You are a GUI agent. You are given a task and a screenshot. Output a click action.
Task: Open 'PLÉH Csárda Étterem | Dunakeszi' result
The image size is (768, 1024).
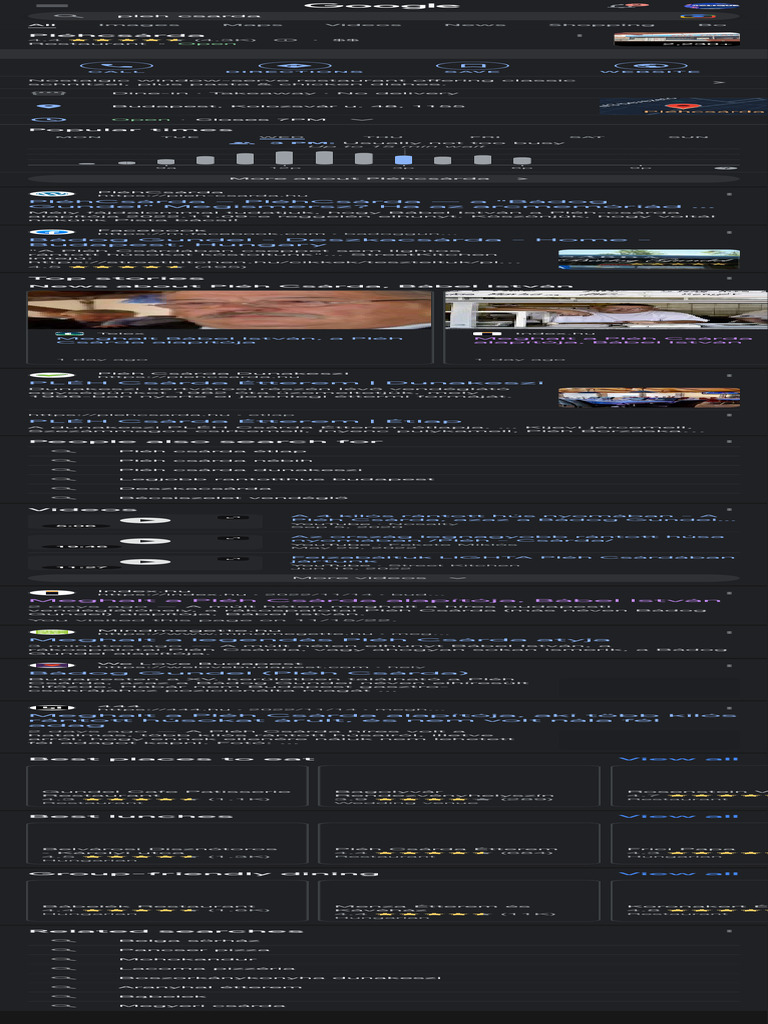coord(286,383)
